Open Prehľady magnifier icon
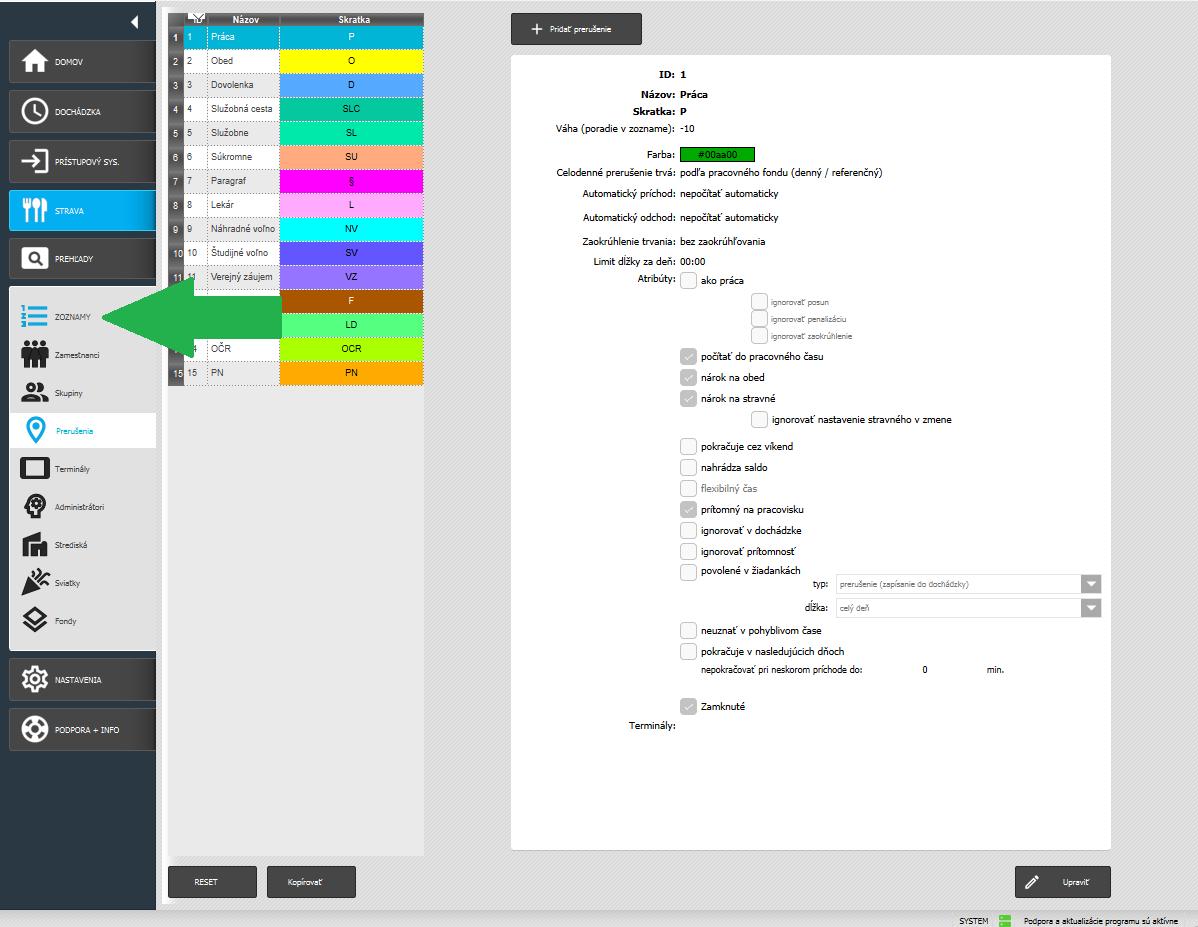This screenshot has width=1198, height=927. pos(35,259)
